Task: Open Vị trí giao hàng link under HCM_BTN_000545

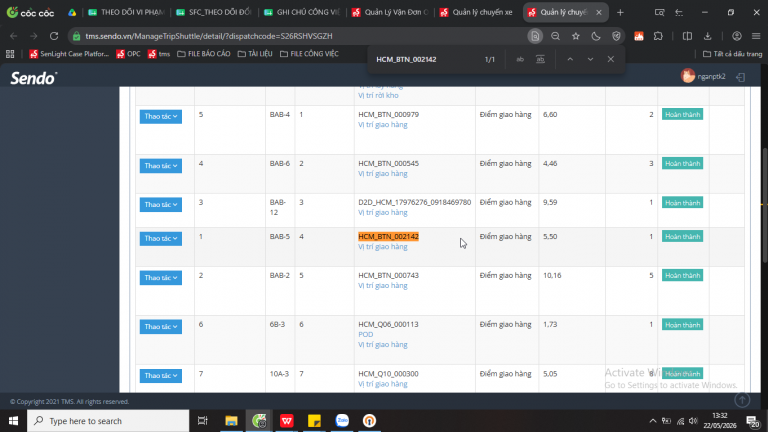Action: pos(383,174)
